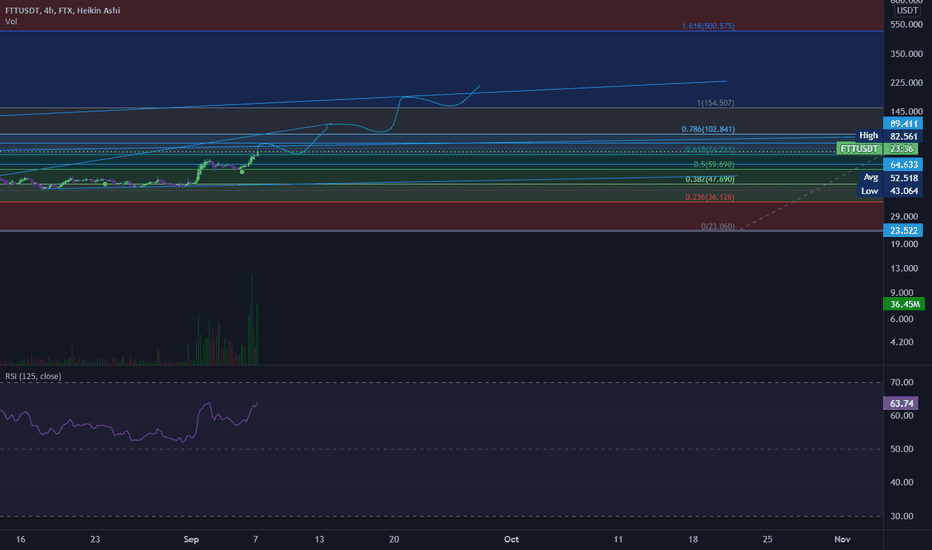Click the green FTTUSDT symbol price tag
The height and width of the screenshot is (550, 932).
tap(859, 149)
